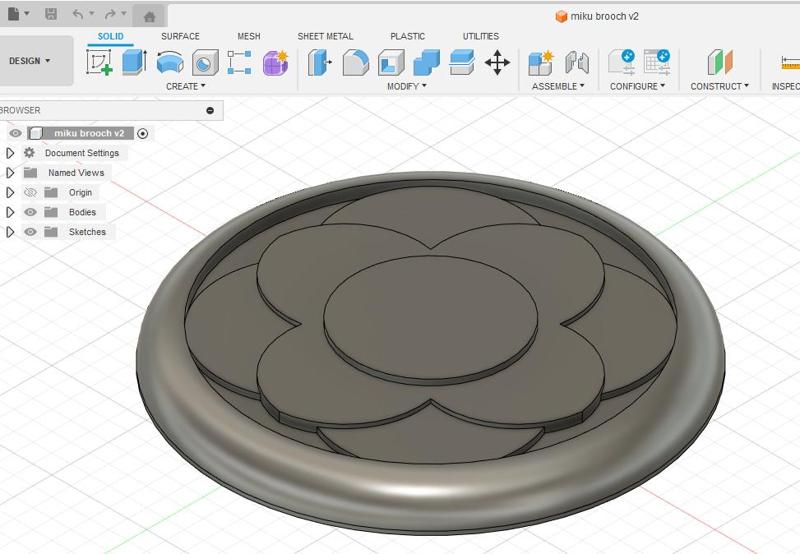Switch to the Surface tab
The image size is (800, 554).
[180, 36]
